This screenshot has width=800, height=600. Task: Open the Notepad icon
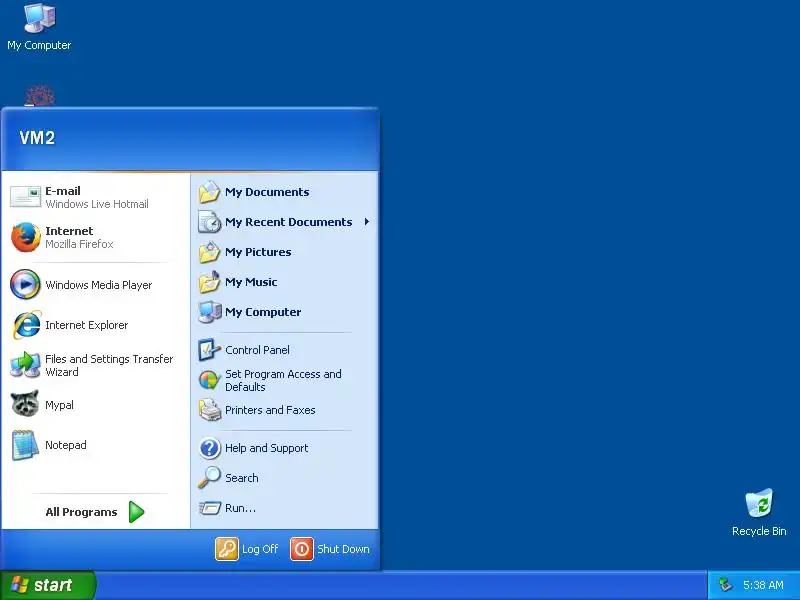point(25,445)
